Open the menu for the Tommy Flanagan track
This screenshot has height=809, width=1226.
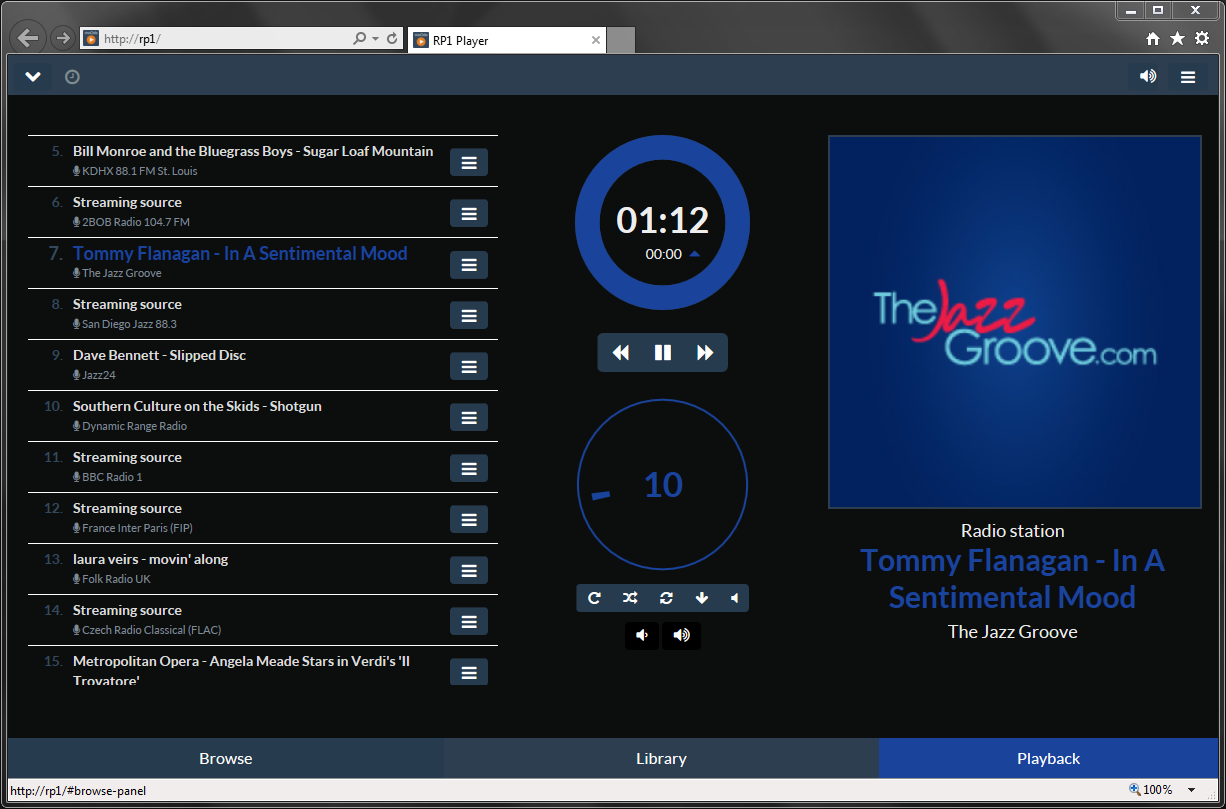click(x=468, y=264)
